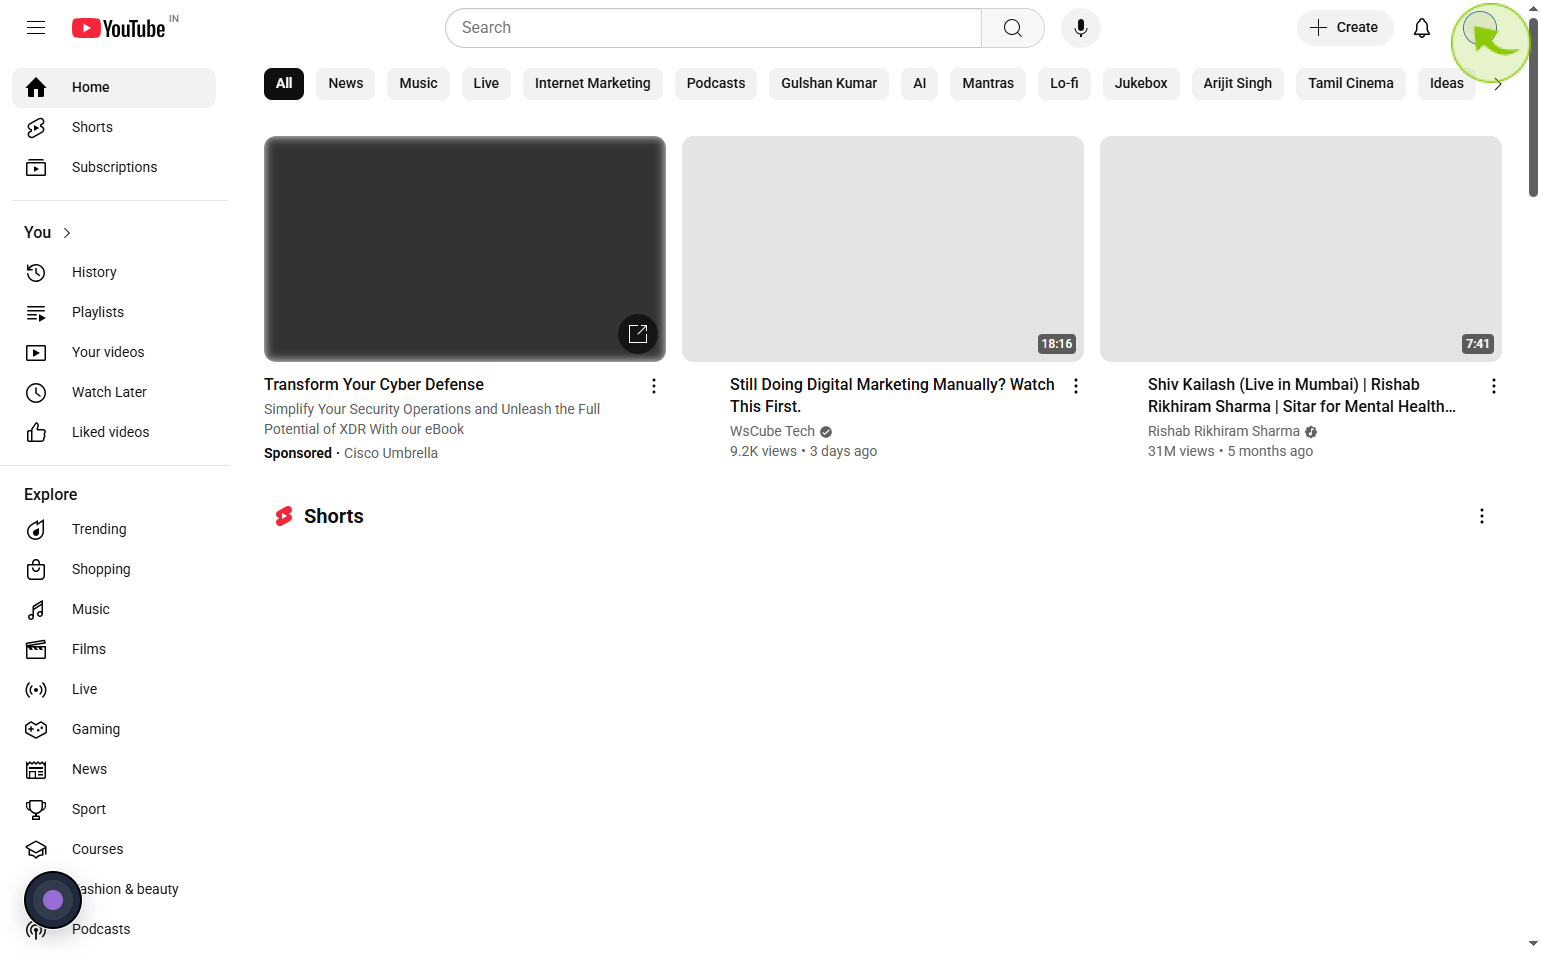This screenshot has width=1541, height=953.
Task: Open options menu for WsCube Tech video
Action: click(1076, 386)
